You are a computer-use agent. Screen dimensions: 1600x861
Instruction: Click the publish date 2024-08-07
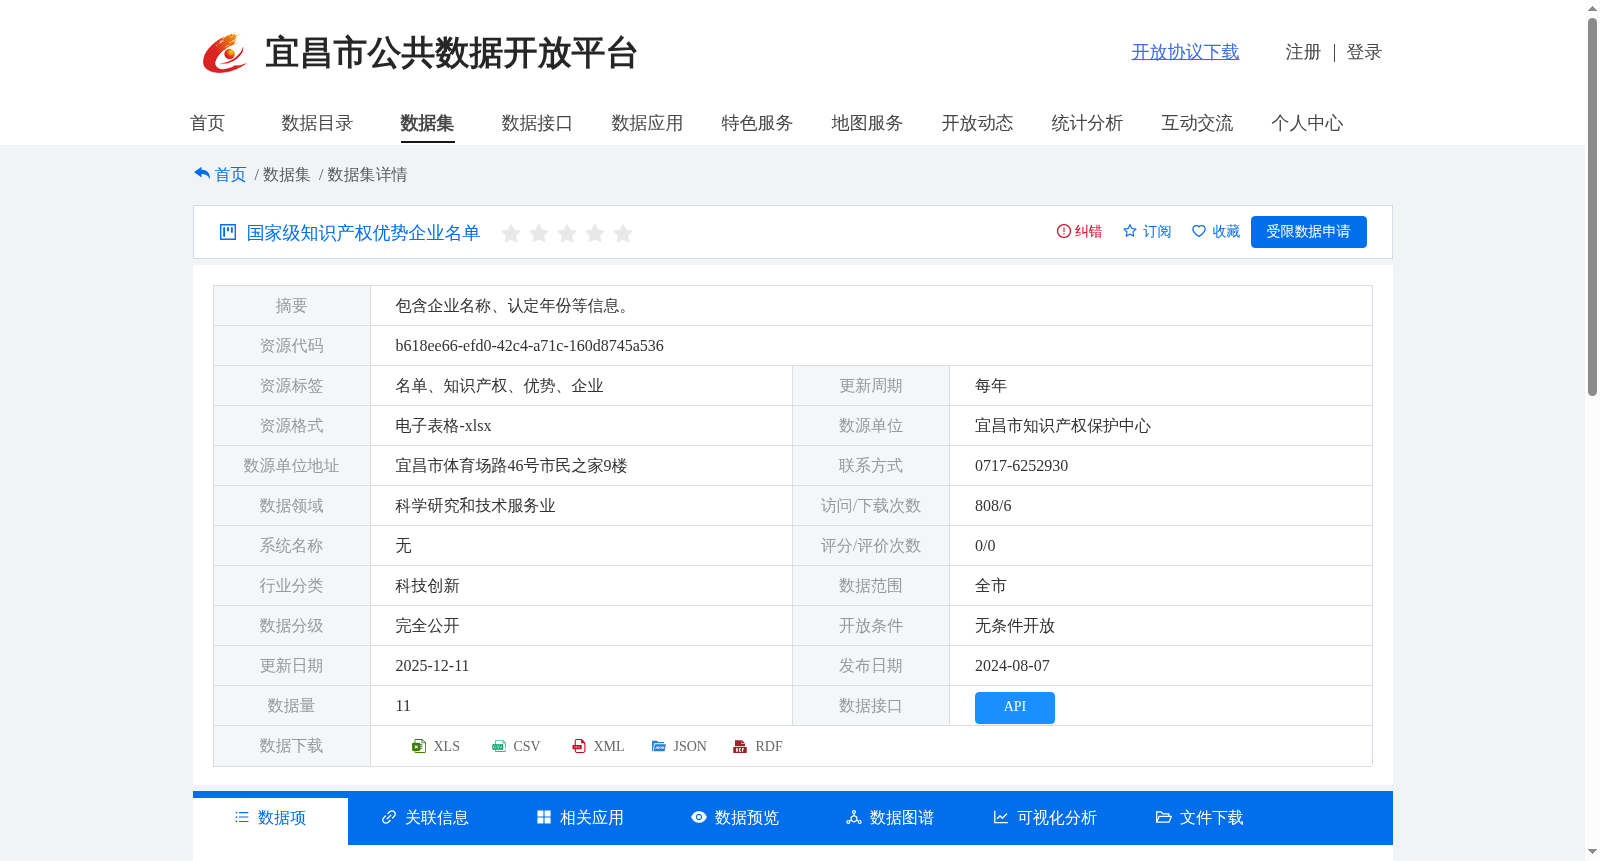tap(1012, 666)
